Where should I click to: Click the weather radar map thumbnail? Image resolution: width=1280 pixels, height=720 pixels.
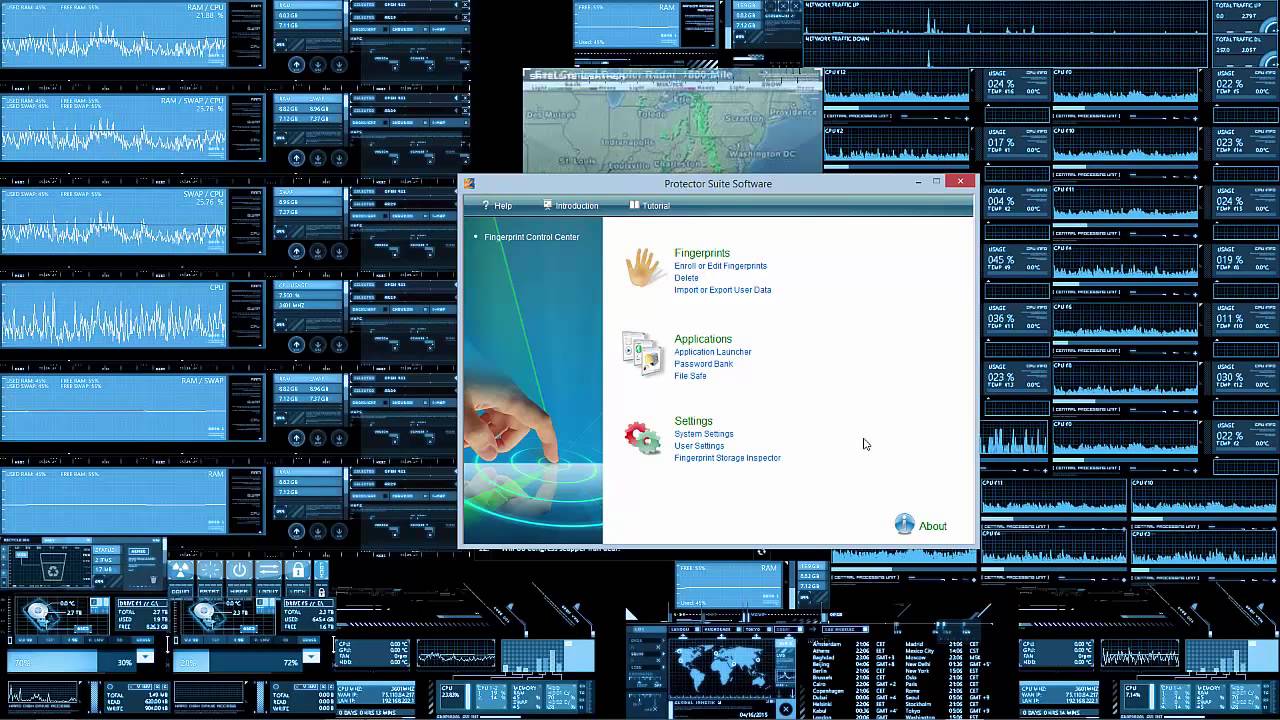click(672, 120)
